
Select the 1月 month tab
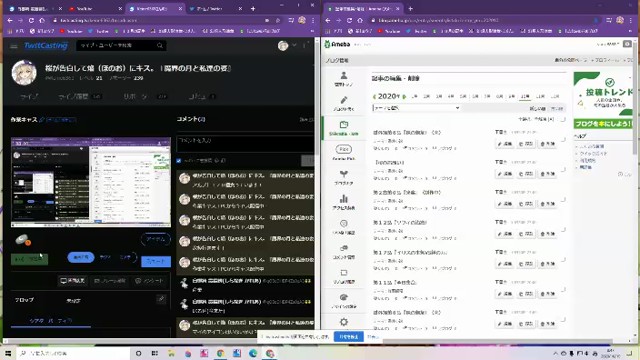pos(415,97)
